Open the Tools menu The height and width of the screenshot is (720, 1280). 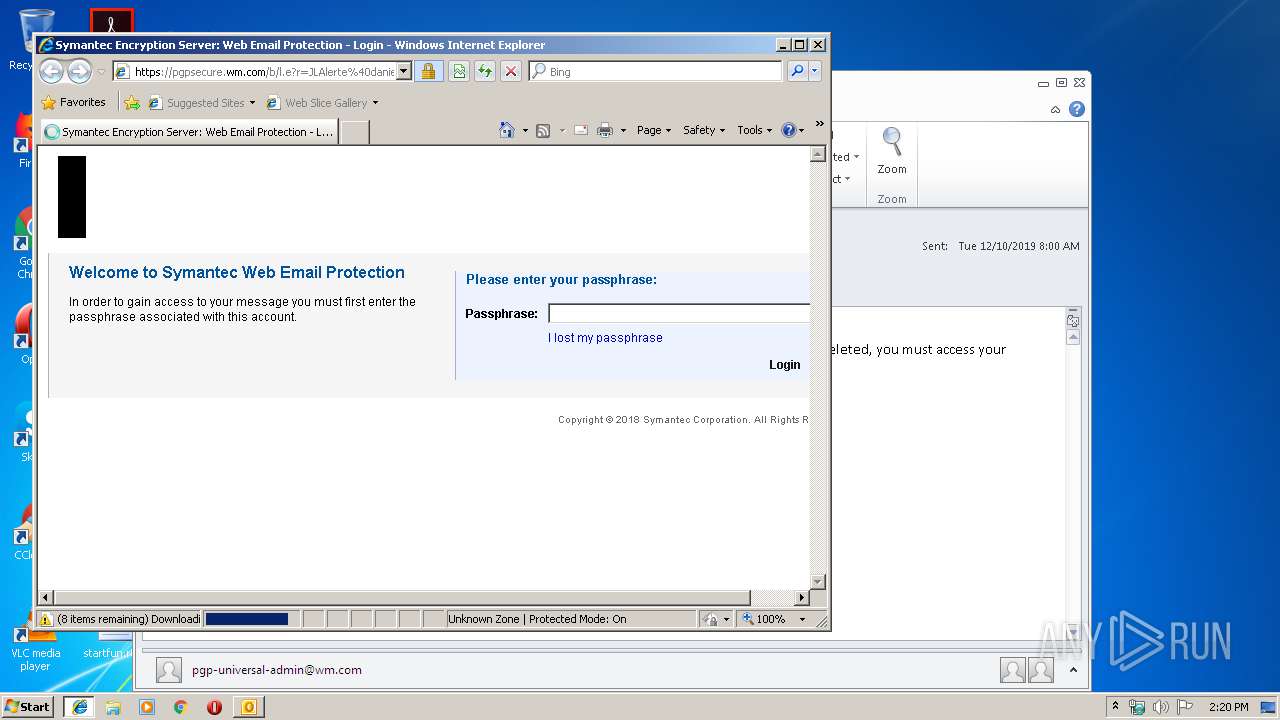755,130
